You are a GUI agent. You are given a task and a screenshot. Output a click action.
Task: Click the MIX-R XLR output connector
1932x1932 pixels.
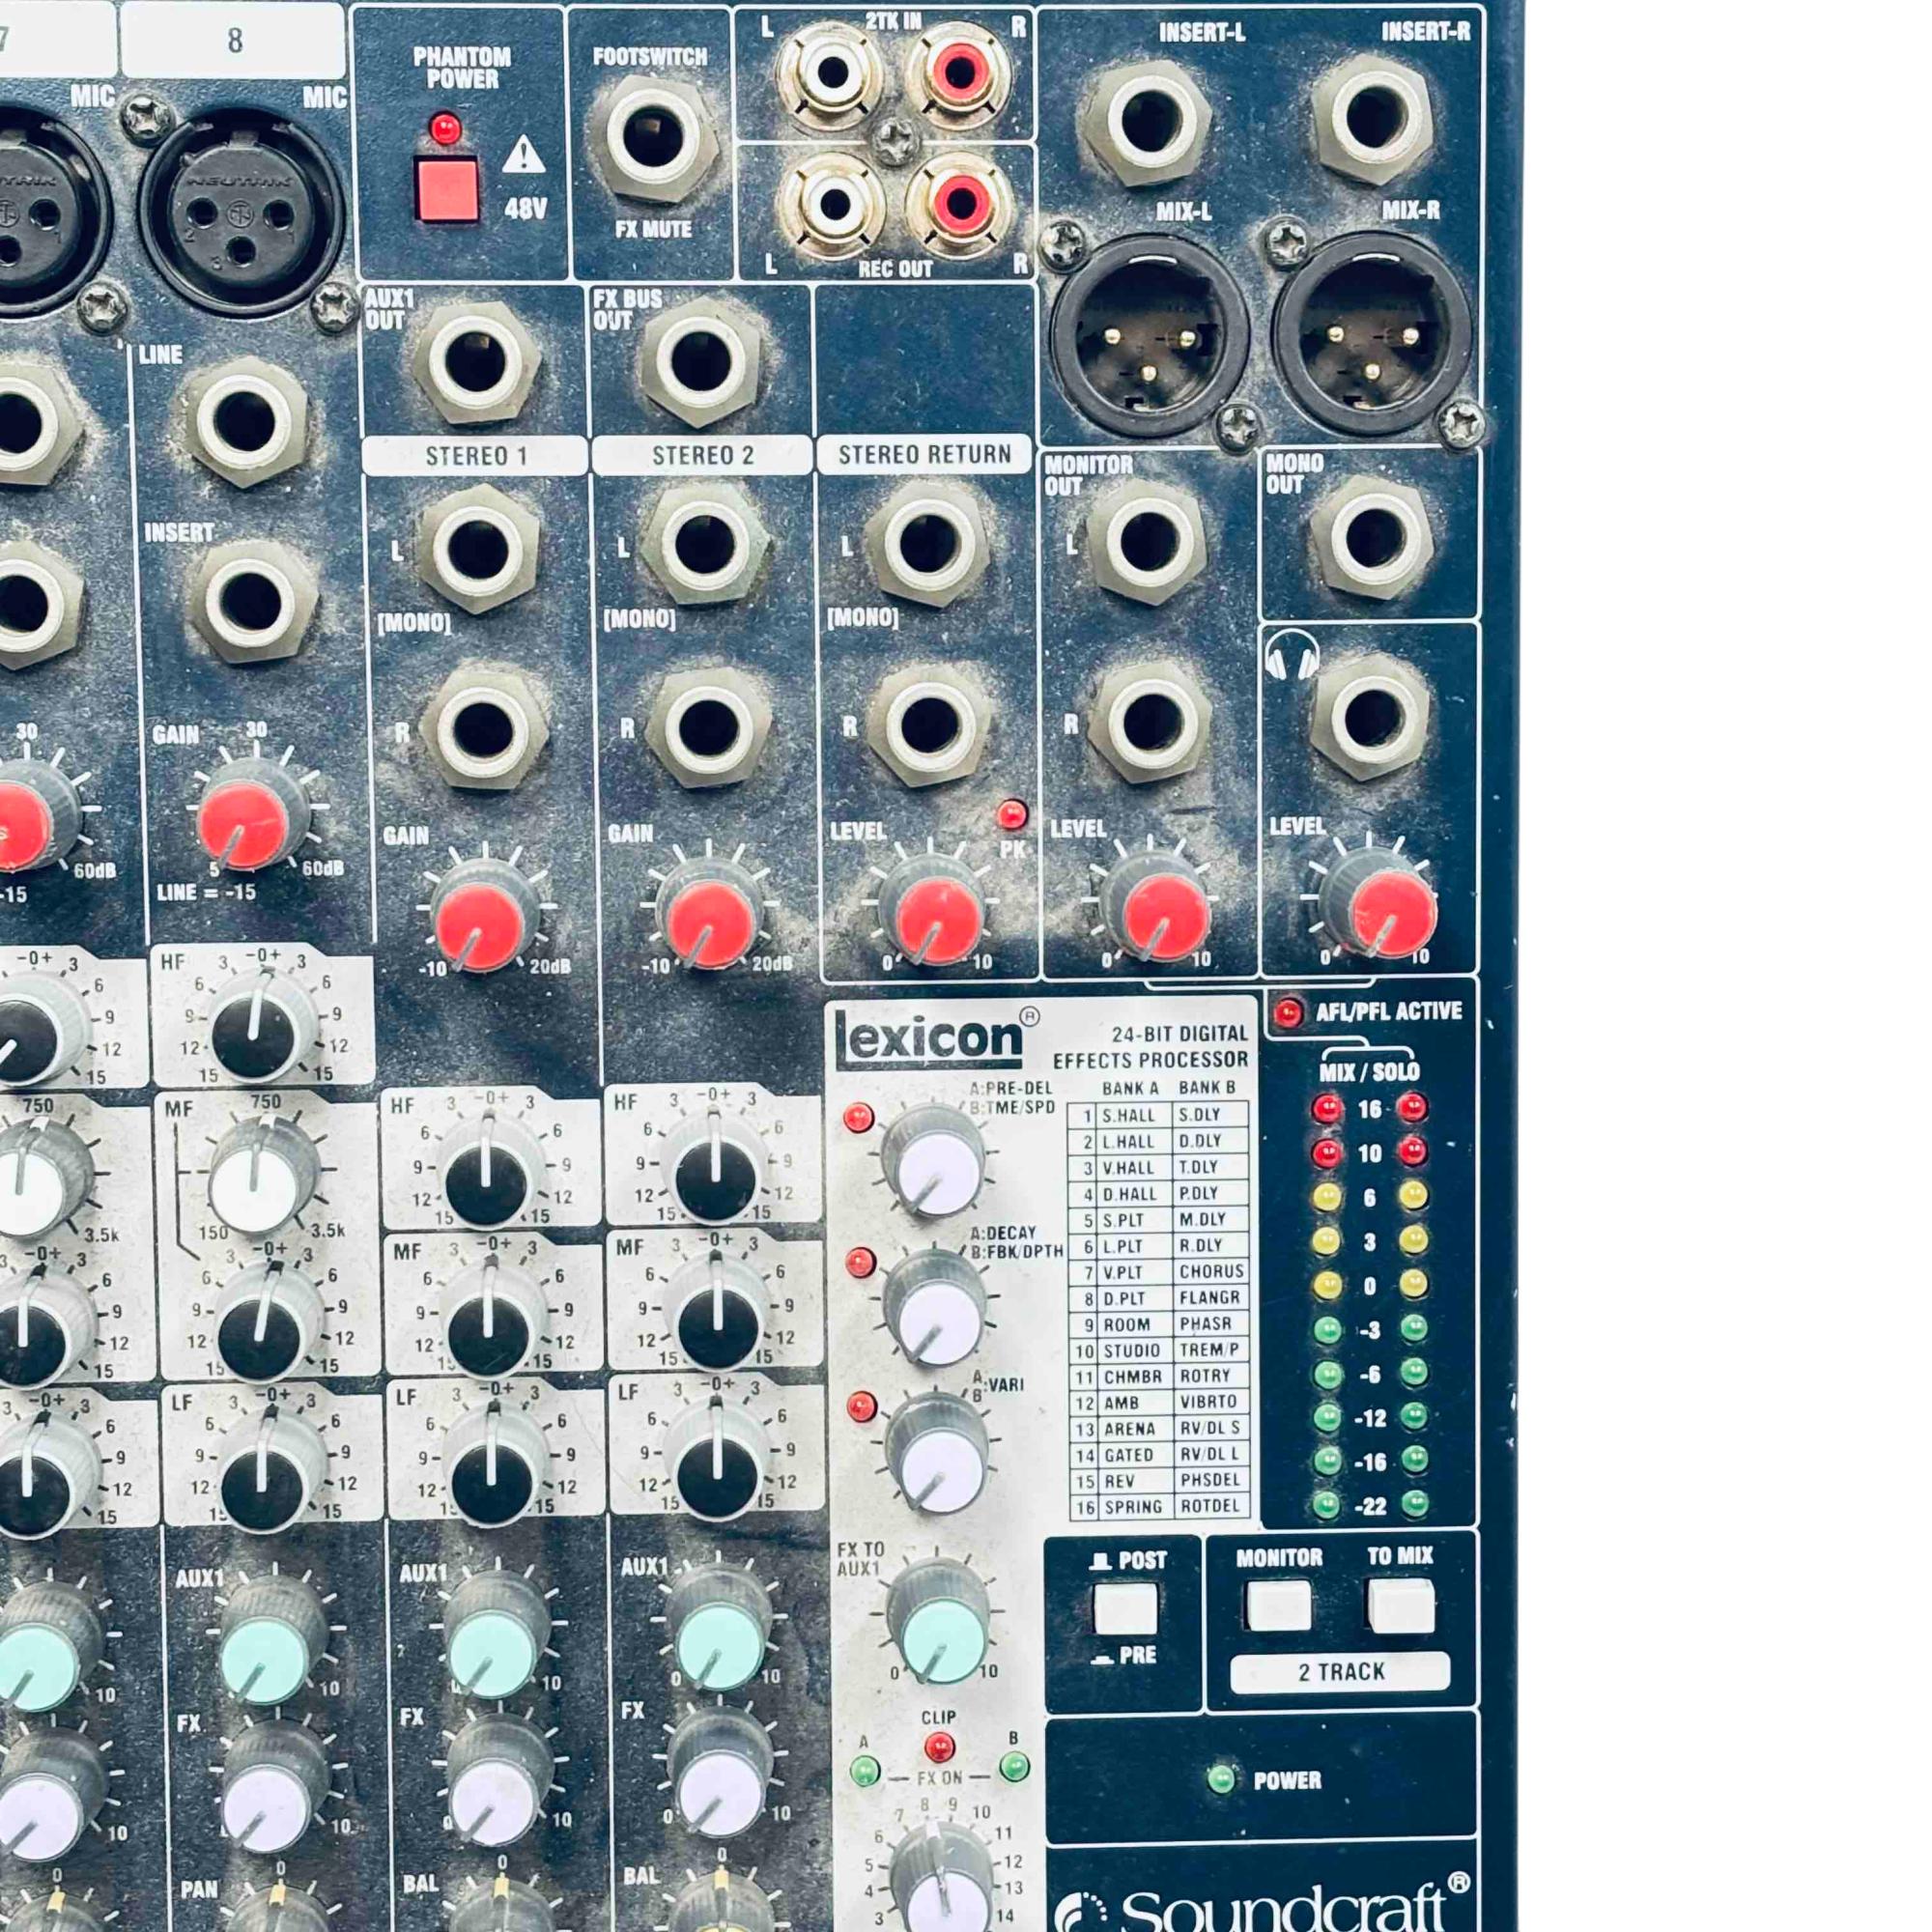[1372, 336]
